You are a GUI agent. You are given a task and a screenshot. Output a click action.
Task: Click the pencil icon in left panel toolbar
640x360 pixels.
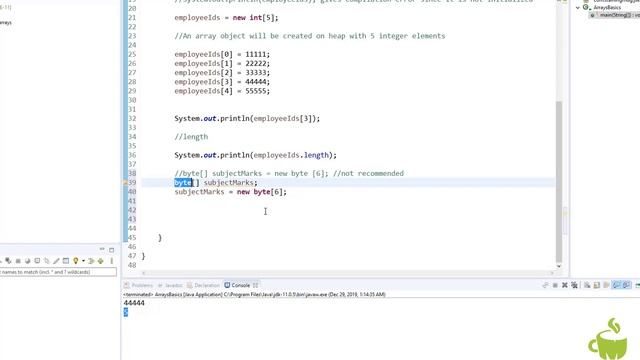56,261
